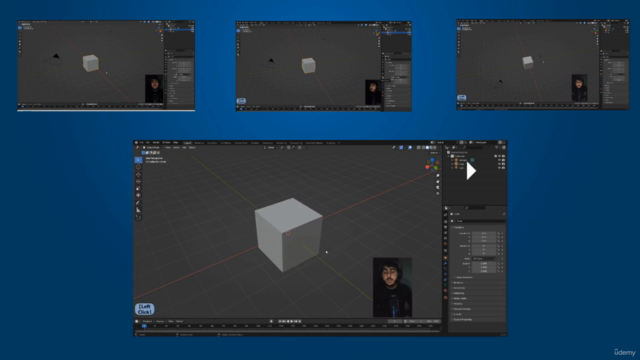Toggle snapping magnet
This screenshot has width=640, height=360.
[289, 147]
